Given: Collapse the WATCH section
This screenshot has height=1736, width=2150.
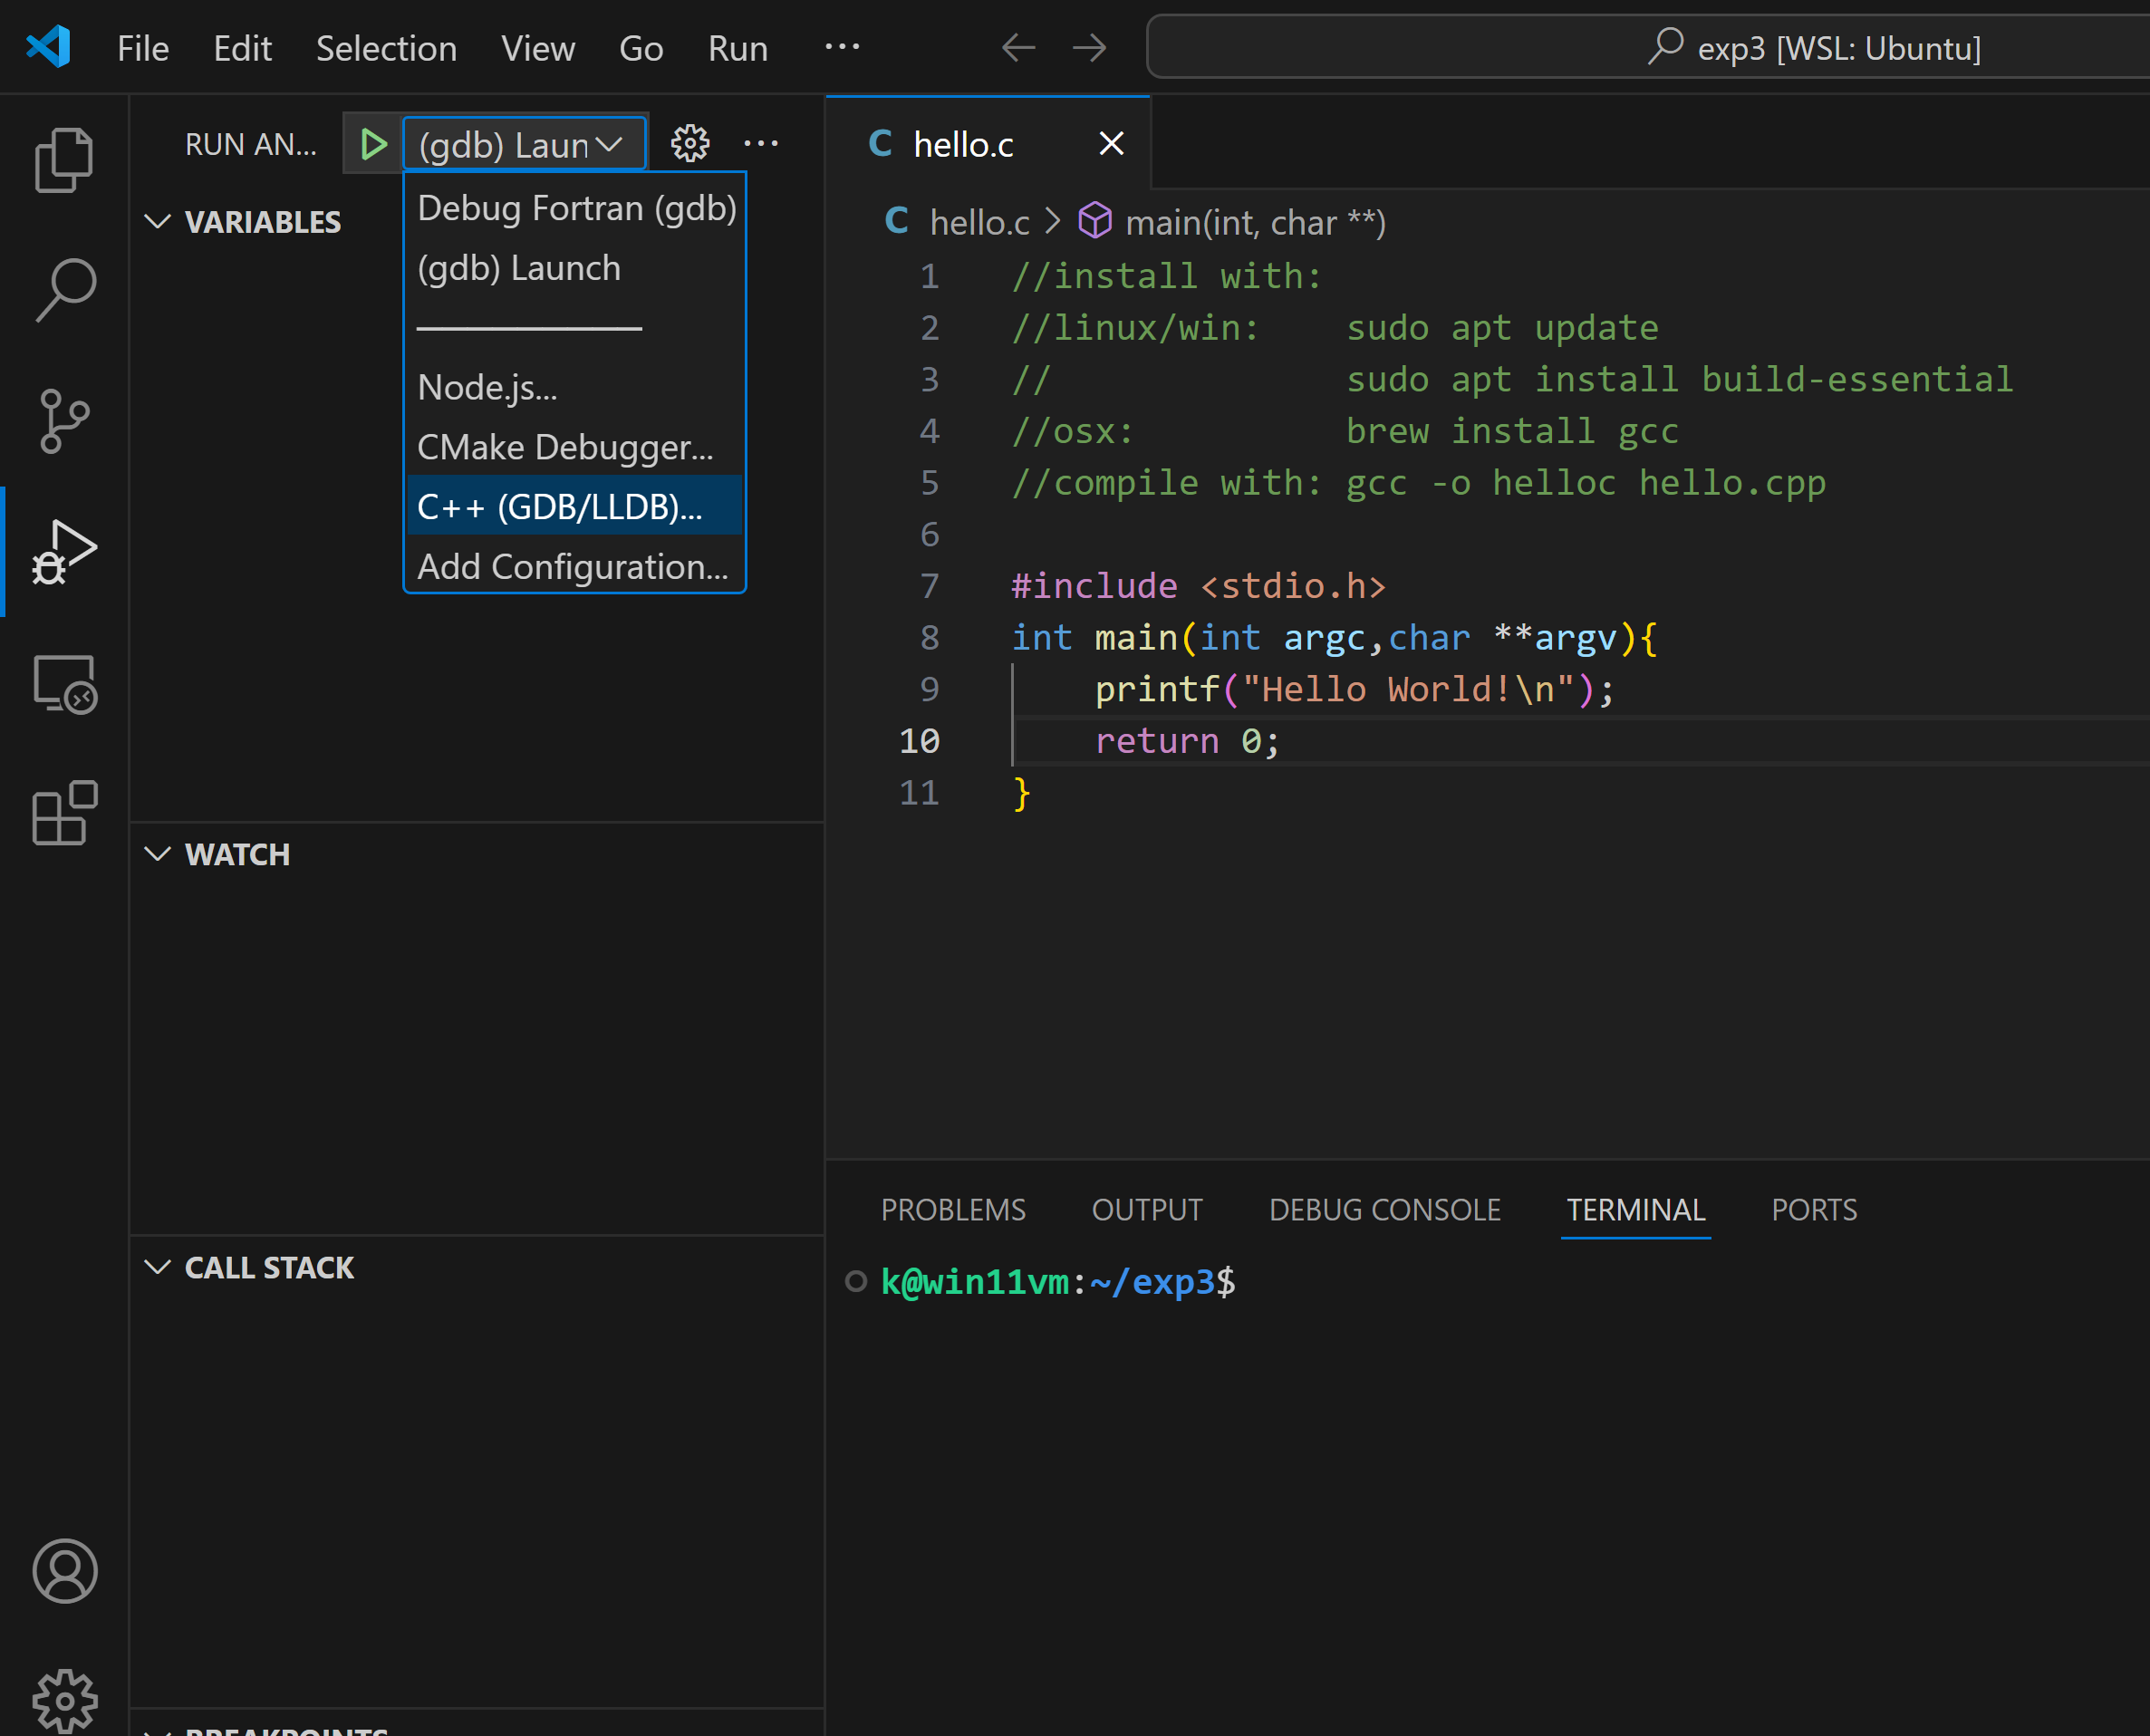Looking at the screenshot, I should pos(158,855).
